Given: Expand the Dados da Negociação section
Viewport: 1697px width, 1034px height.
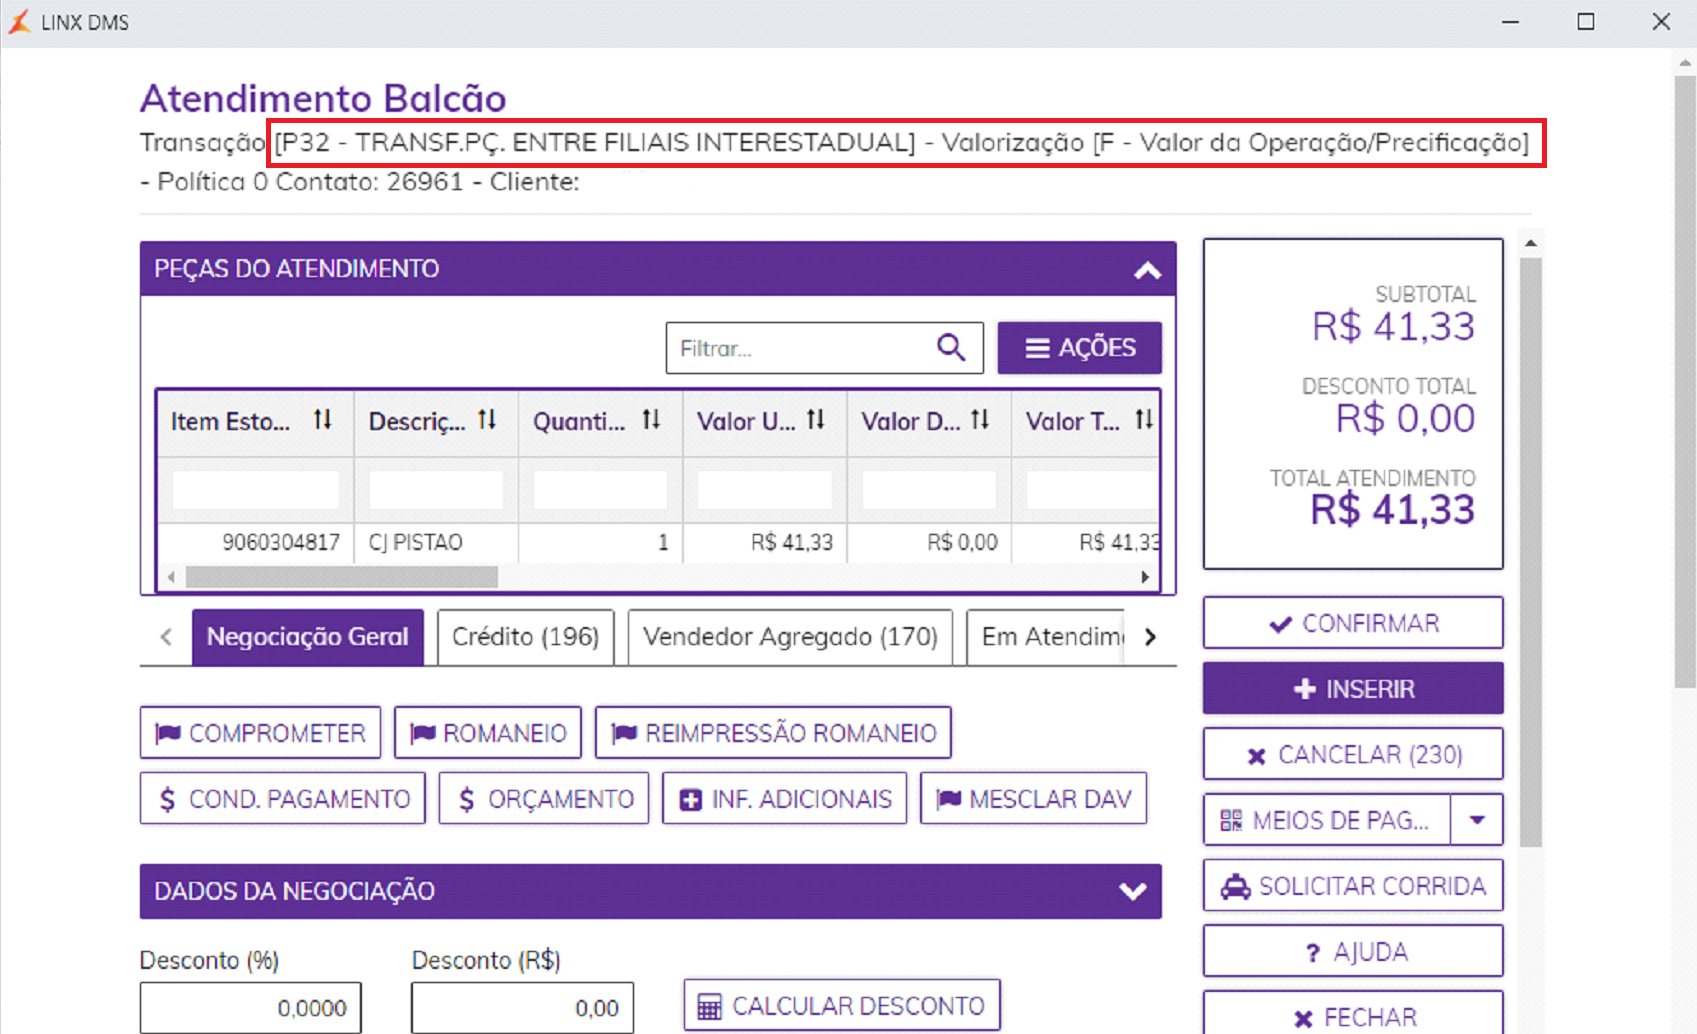Looking at the screenshot, I should (1132, 891).
